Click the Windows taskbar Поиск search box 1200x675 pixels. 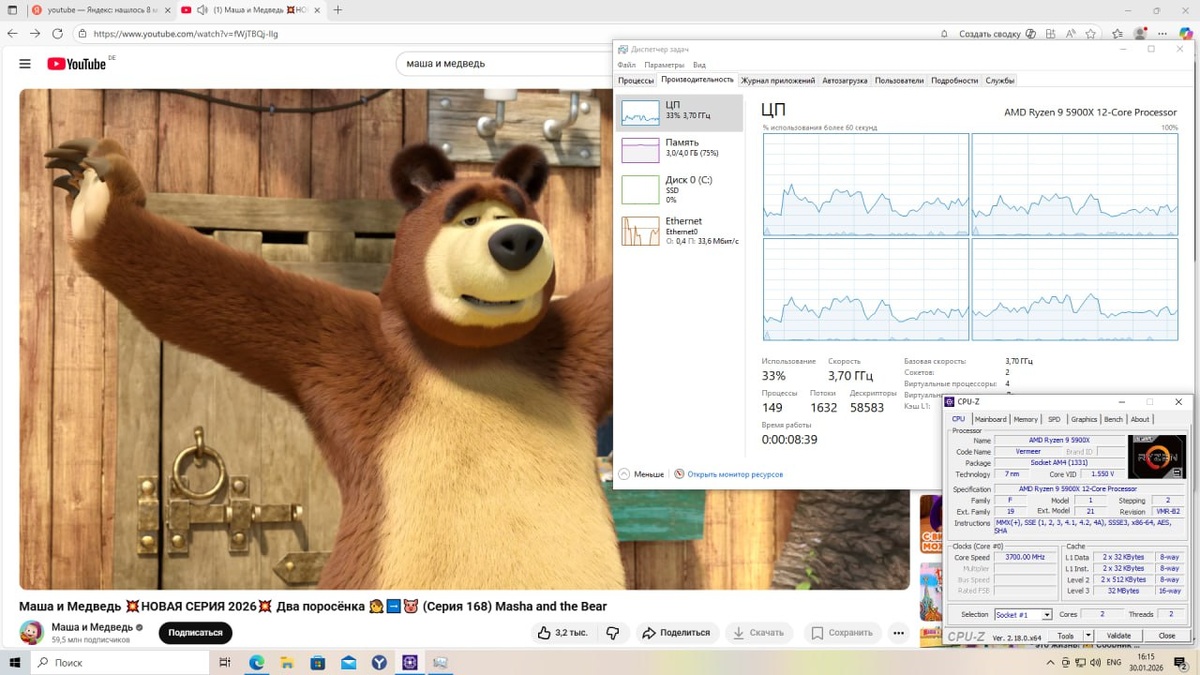click(120, 662)
